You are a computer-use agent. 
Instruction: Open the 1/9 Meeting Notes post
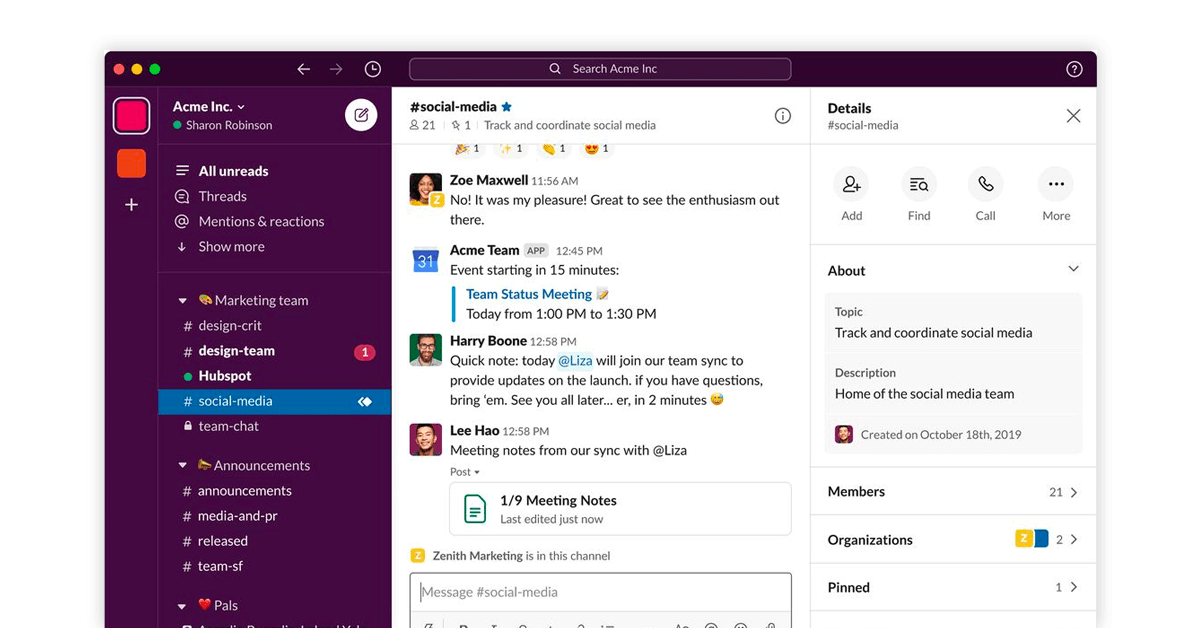620,509
